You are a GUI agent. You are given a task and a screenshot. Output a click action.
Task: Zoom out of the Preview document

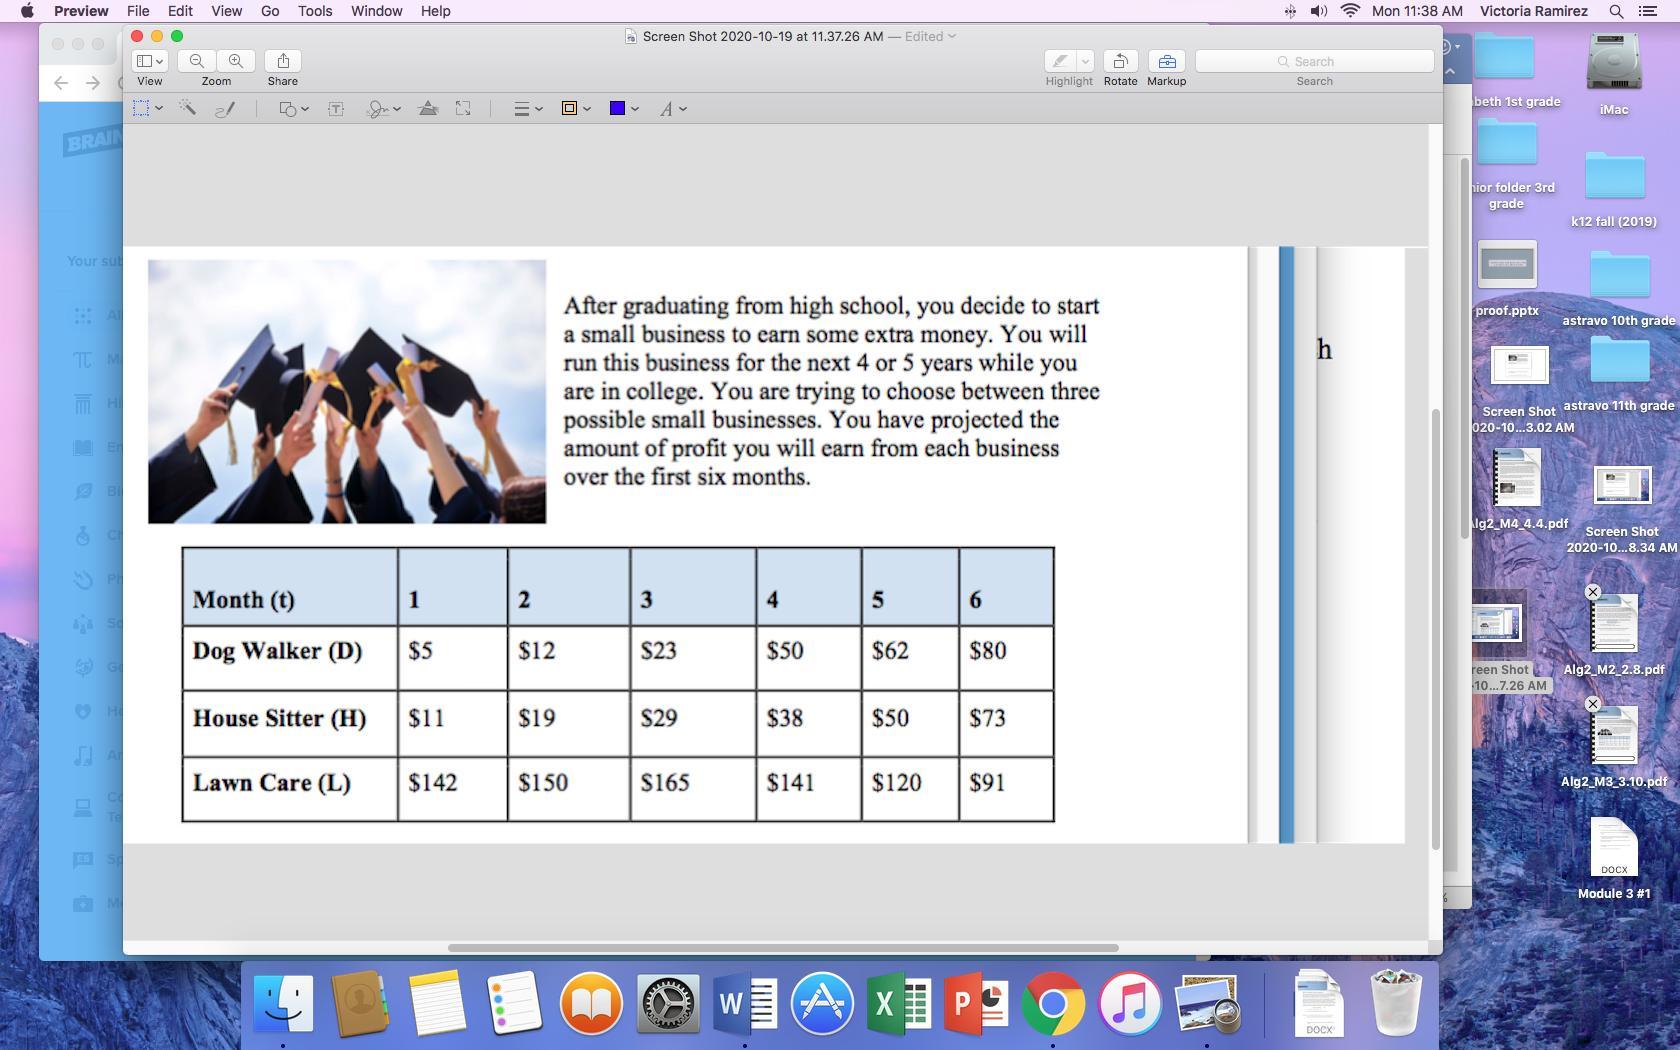pos(197,61)
